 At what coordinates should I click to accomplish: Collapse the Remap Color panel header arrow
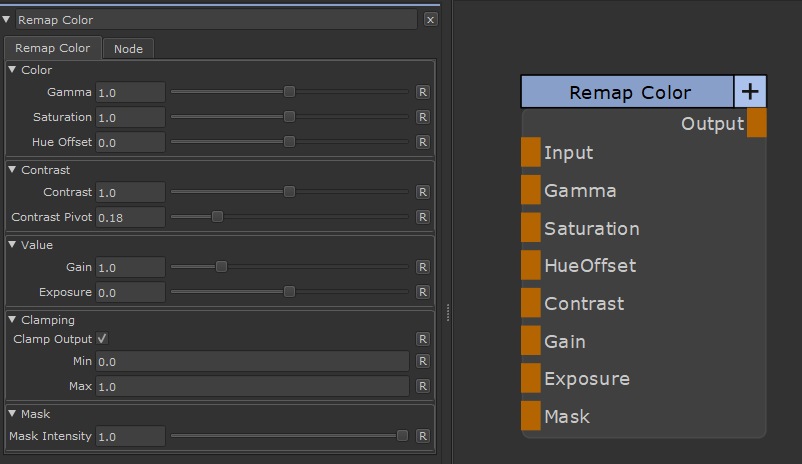[x=7, y=19]
